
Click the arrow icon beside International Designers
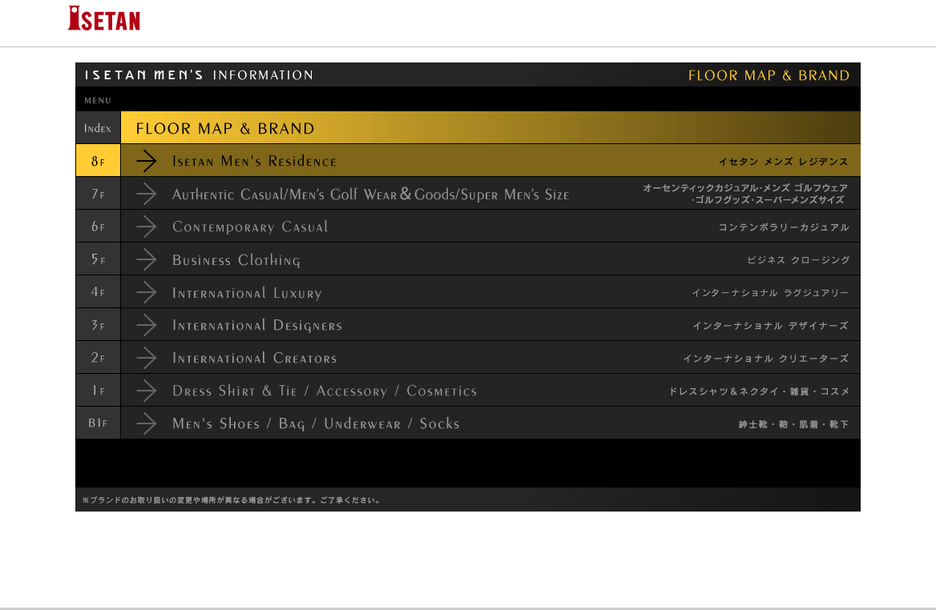click(146, 325)
